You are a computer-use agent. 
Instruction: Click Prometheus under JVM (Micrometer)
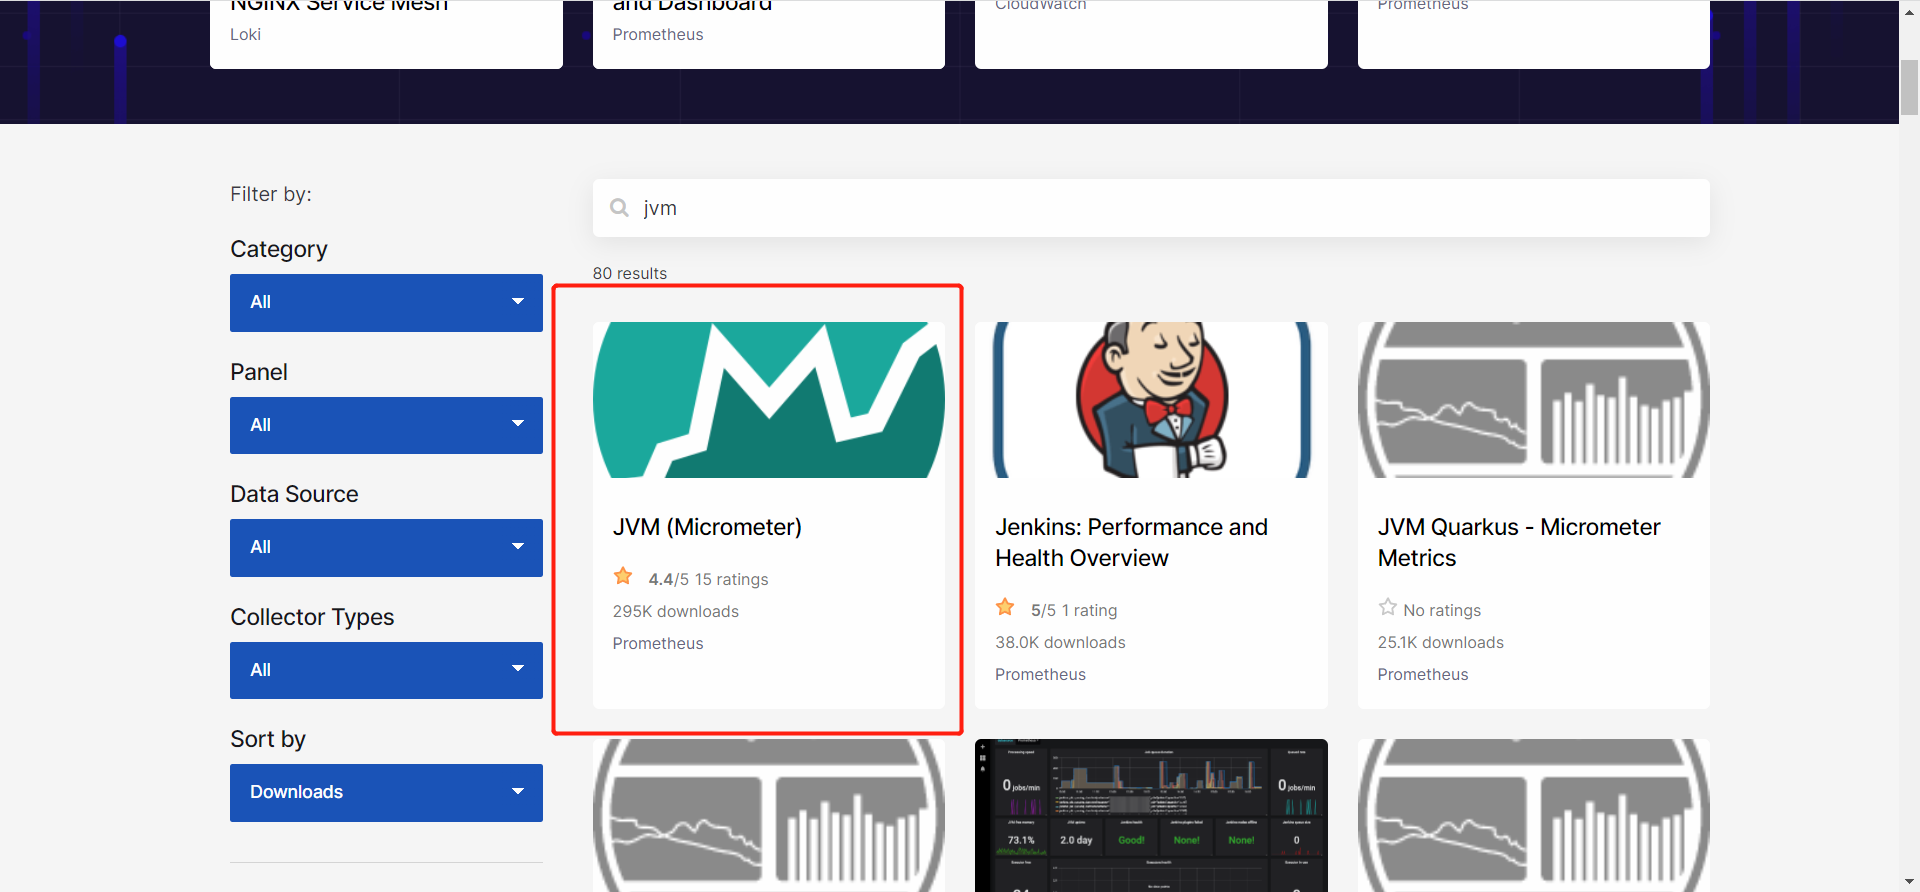(x=658, y=643)
